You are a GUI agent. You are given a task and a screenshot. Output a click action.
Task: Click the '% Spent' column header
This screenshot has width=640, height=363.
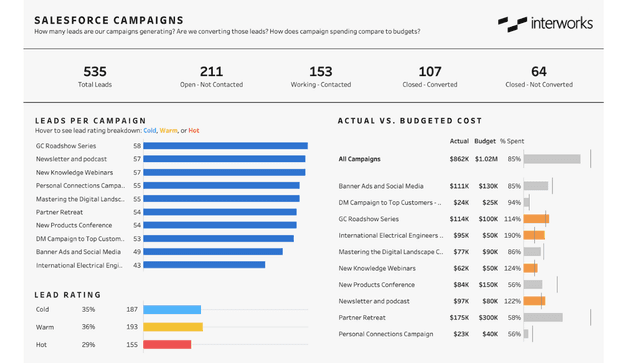click(x=512, y=141)
